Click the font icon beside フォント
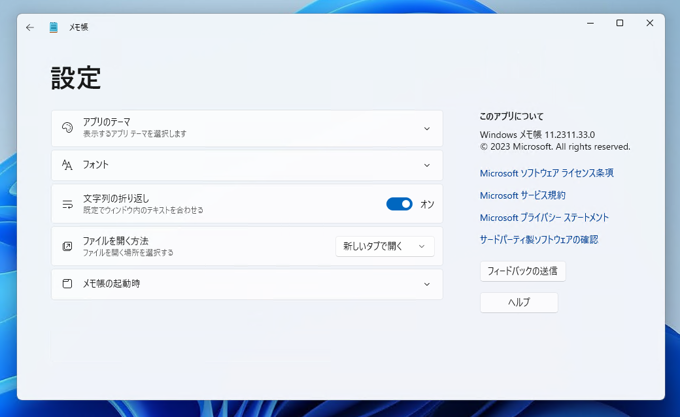 pos(67,165)
